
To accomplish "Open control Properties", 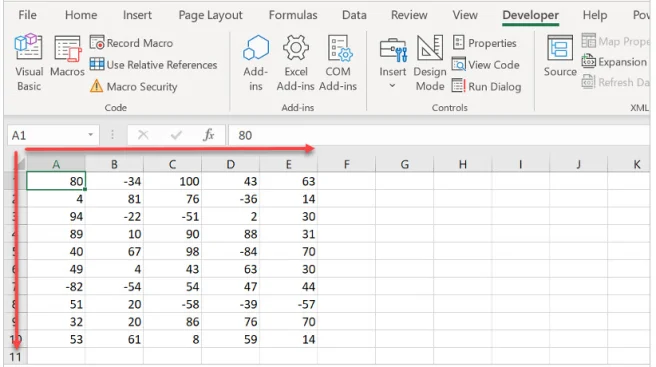I will 484,43.
